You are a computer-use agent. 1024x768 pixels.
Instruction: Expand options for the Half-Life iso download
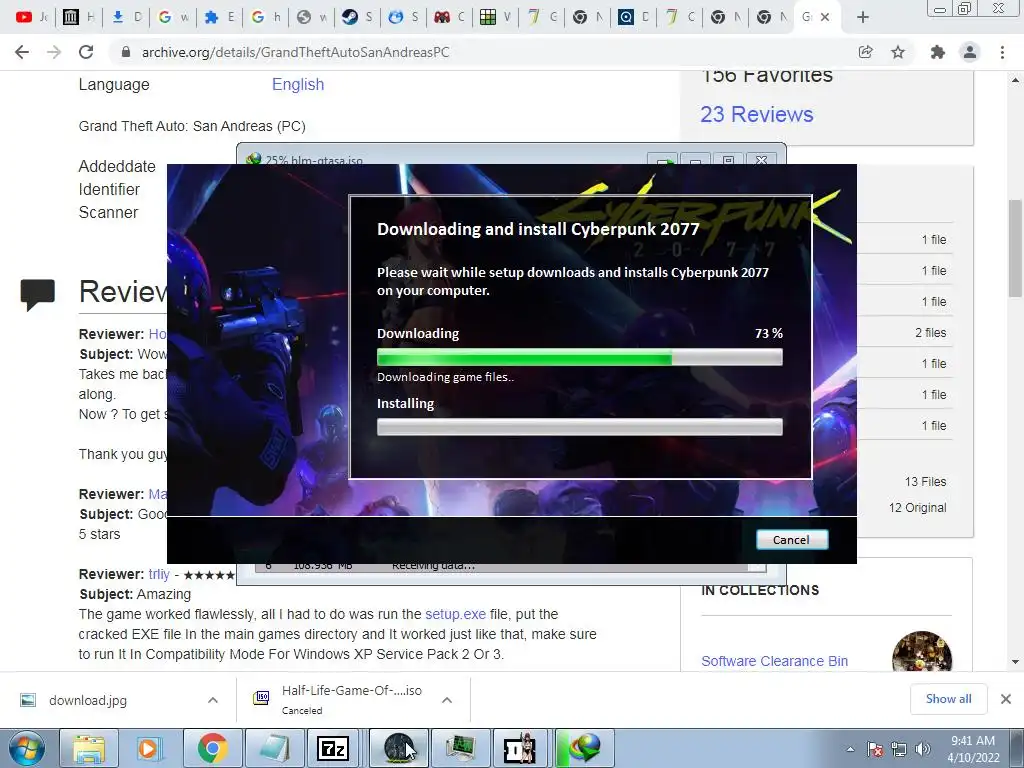[447, 700]
